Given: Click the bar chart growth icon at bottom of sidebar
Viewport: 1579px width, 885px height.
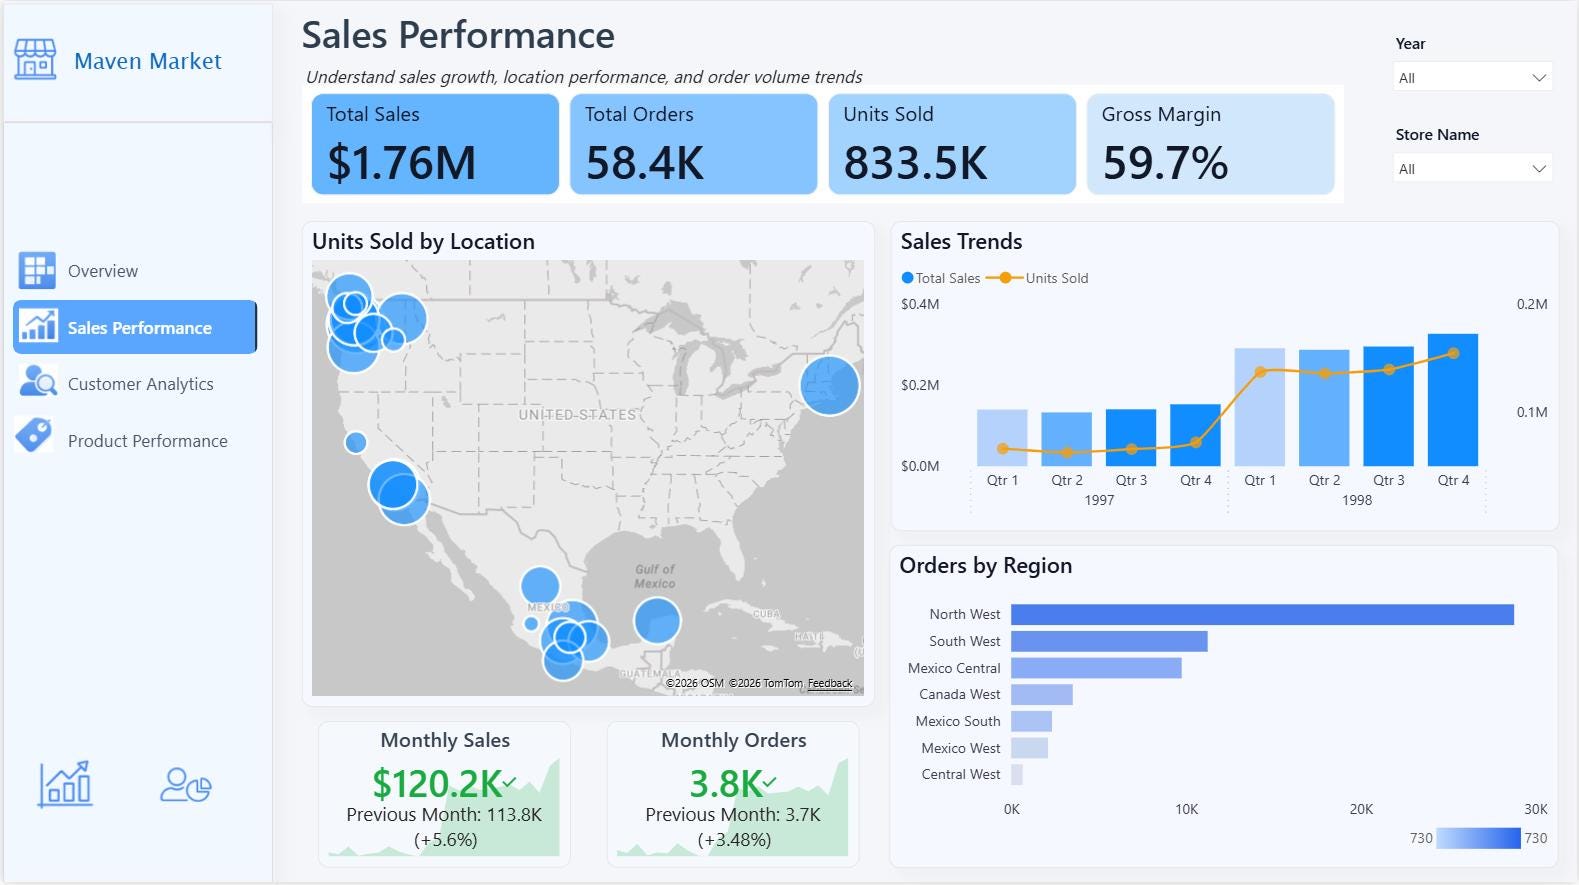Looking at the screenshot, I should (65, 784).
